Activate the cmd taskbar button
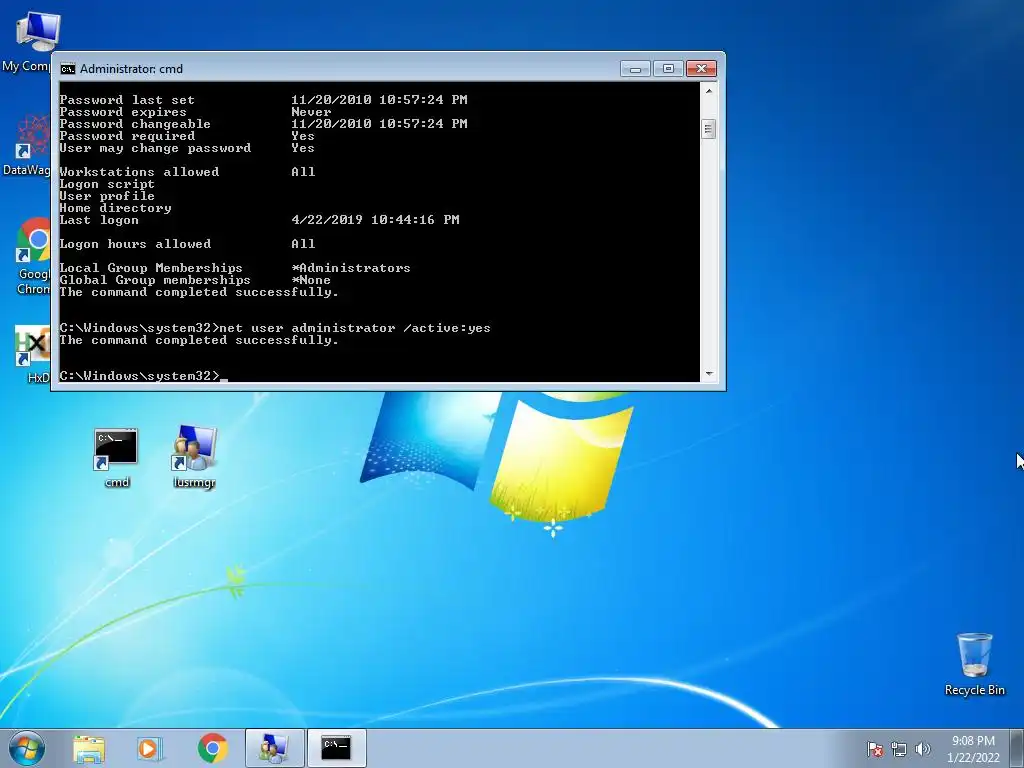 336,748
